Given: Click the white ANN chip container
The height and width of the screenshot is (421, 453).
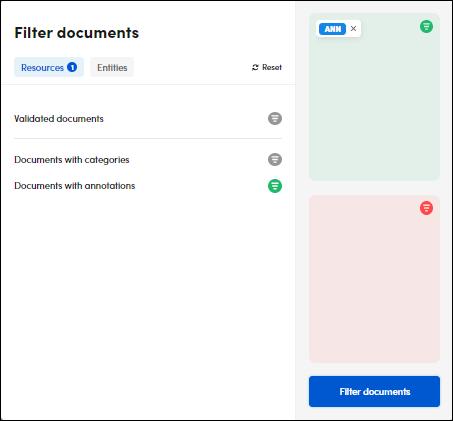Looking at the screenshot, I should (x=338, y=29).
